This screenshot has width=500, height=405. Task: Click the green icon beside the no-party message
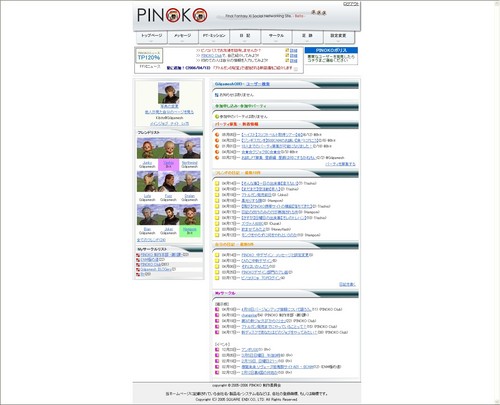[217, 117]
